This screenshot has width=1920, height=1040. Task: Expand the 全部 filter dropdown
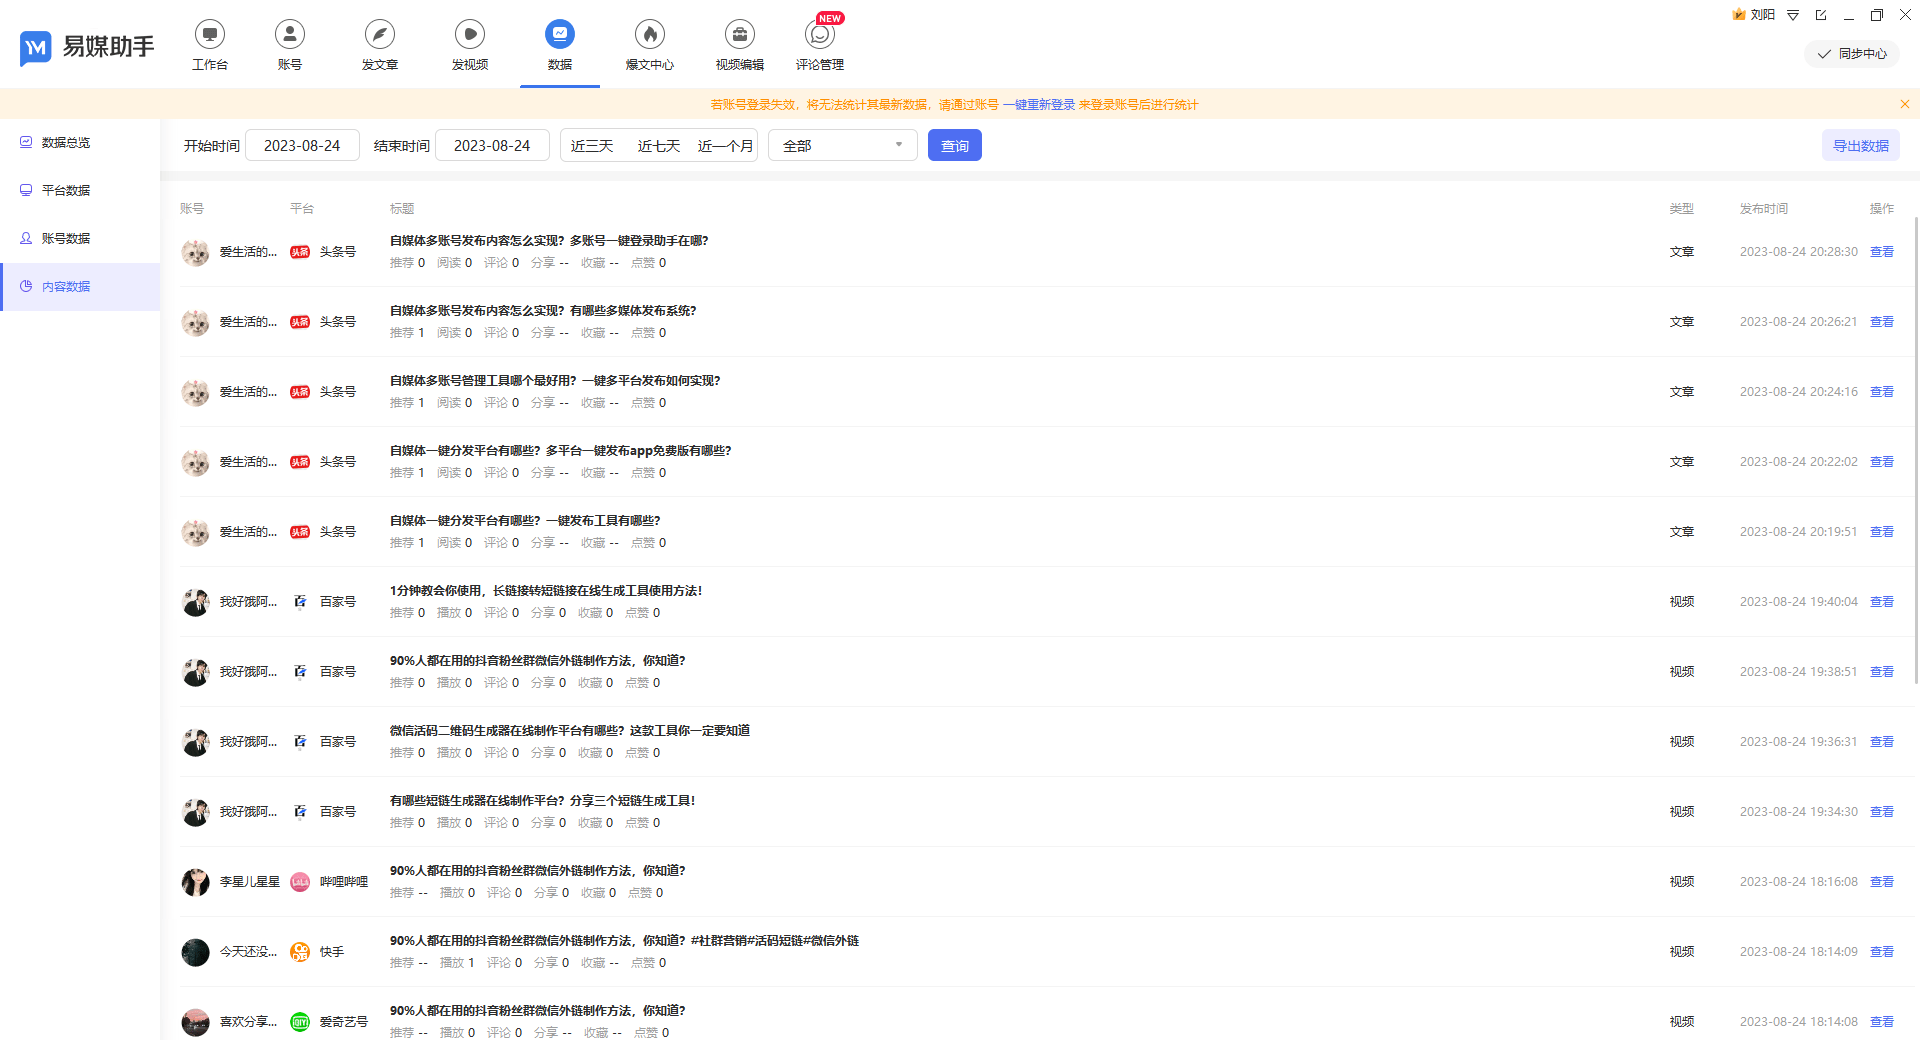tap(842, 146)
